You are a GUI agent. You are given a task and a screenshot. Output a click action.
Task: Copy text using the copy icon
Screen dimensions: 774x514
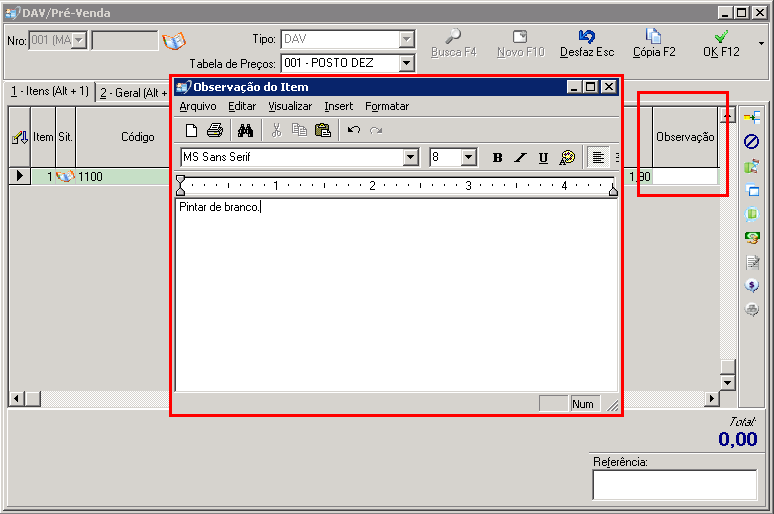[299, 130]
